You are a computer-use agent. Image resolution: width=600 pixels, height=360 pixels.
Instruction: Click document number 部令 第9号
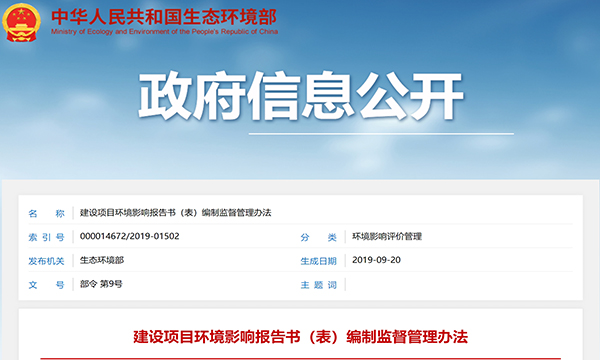coord(101,284)
